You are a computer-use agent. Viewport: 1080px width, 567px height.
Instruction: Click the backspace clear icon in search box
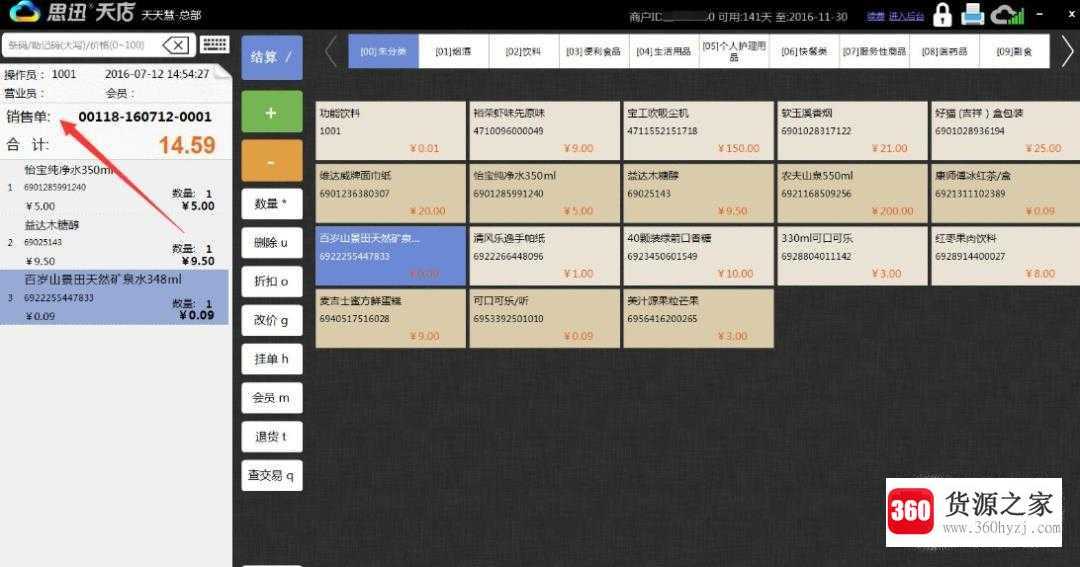tap(176, 45)
